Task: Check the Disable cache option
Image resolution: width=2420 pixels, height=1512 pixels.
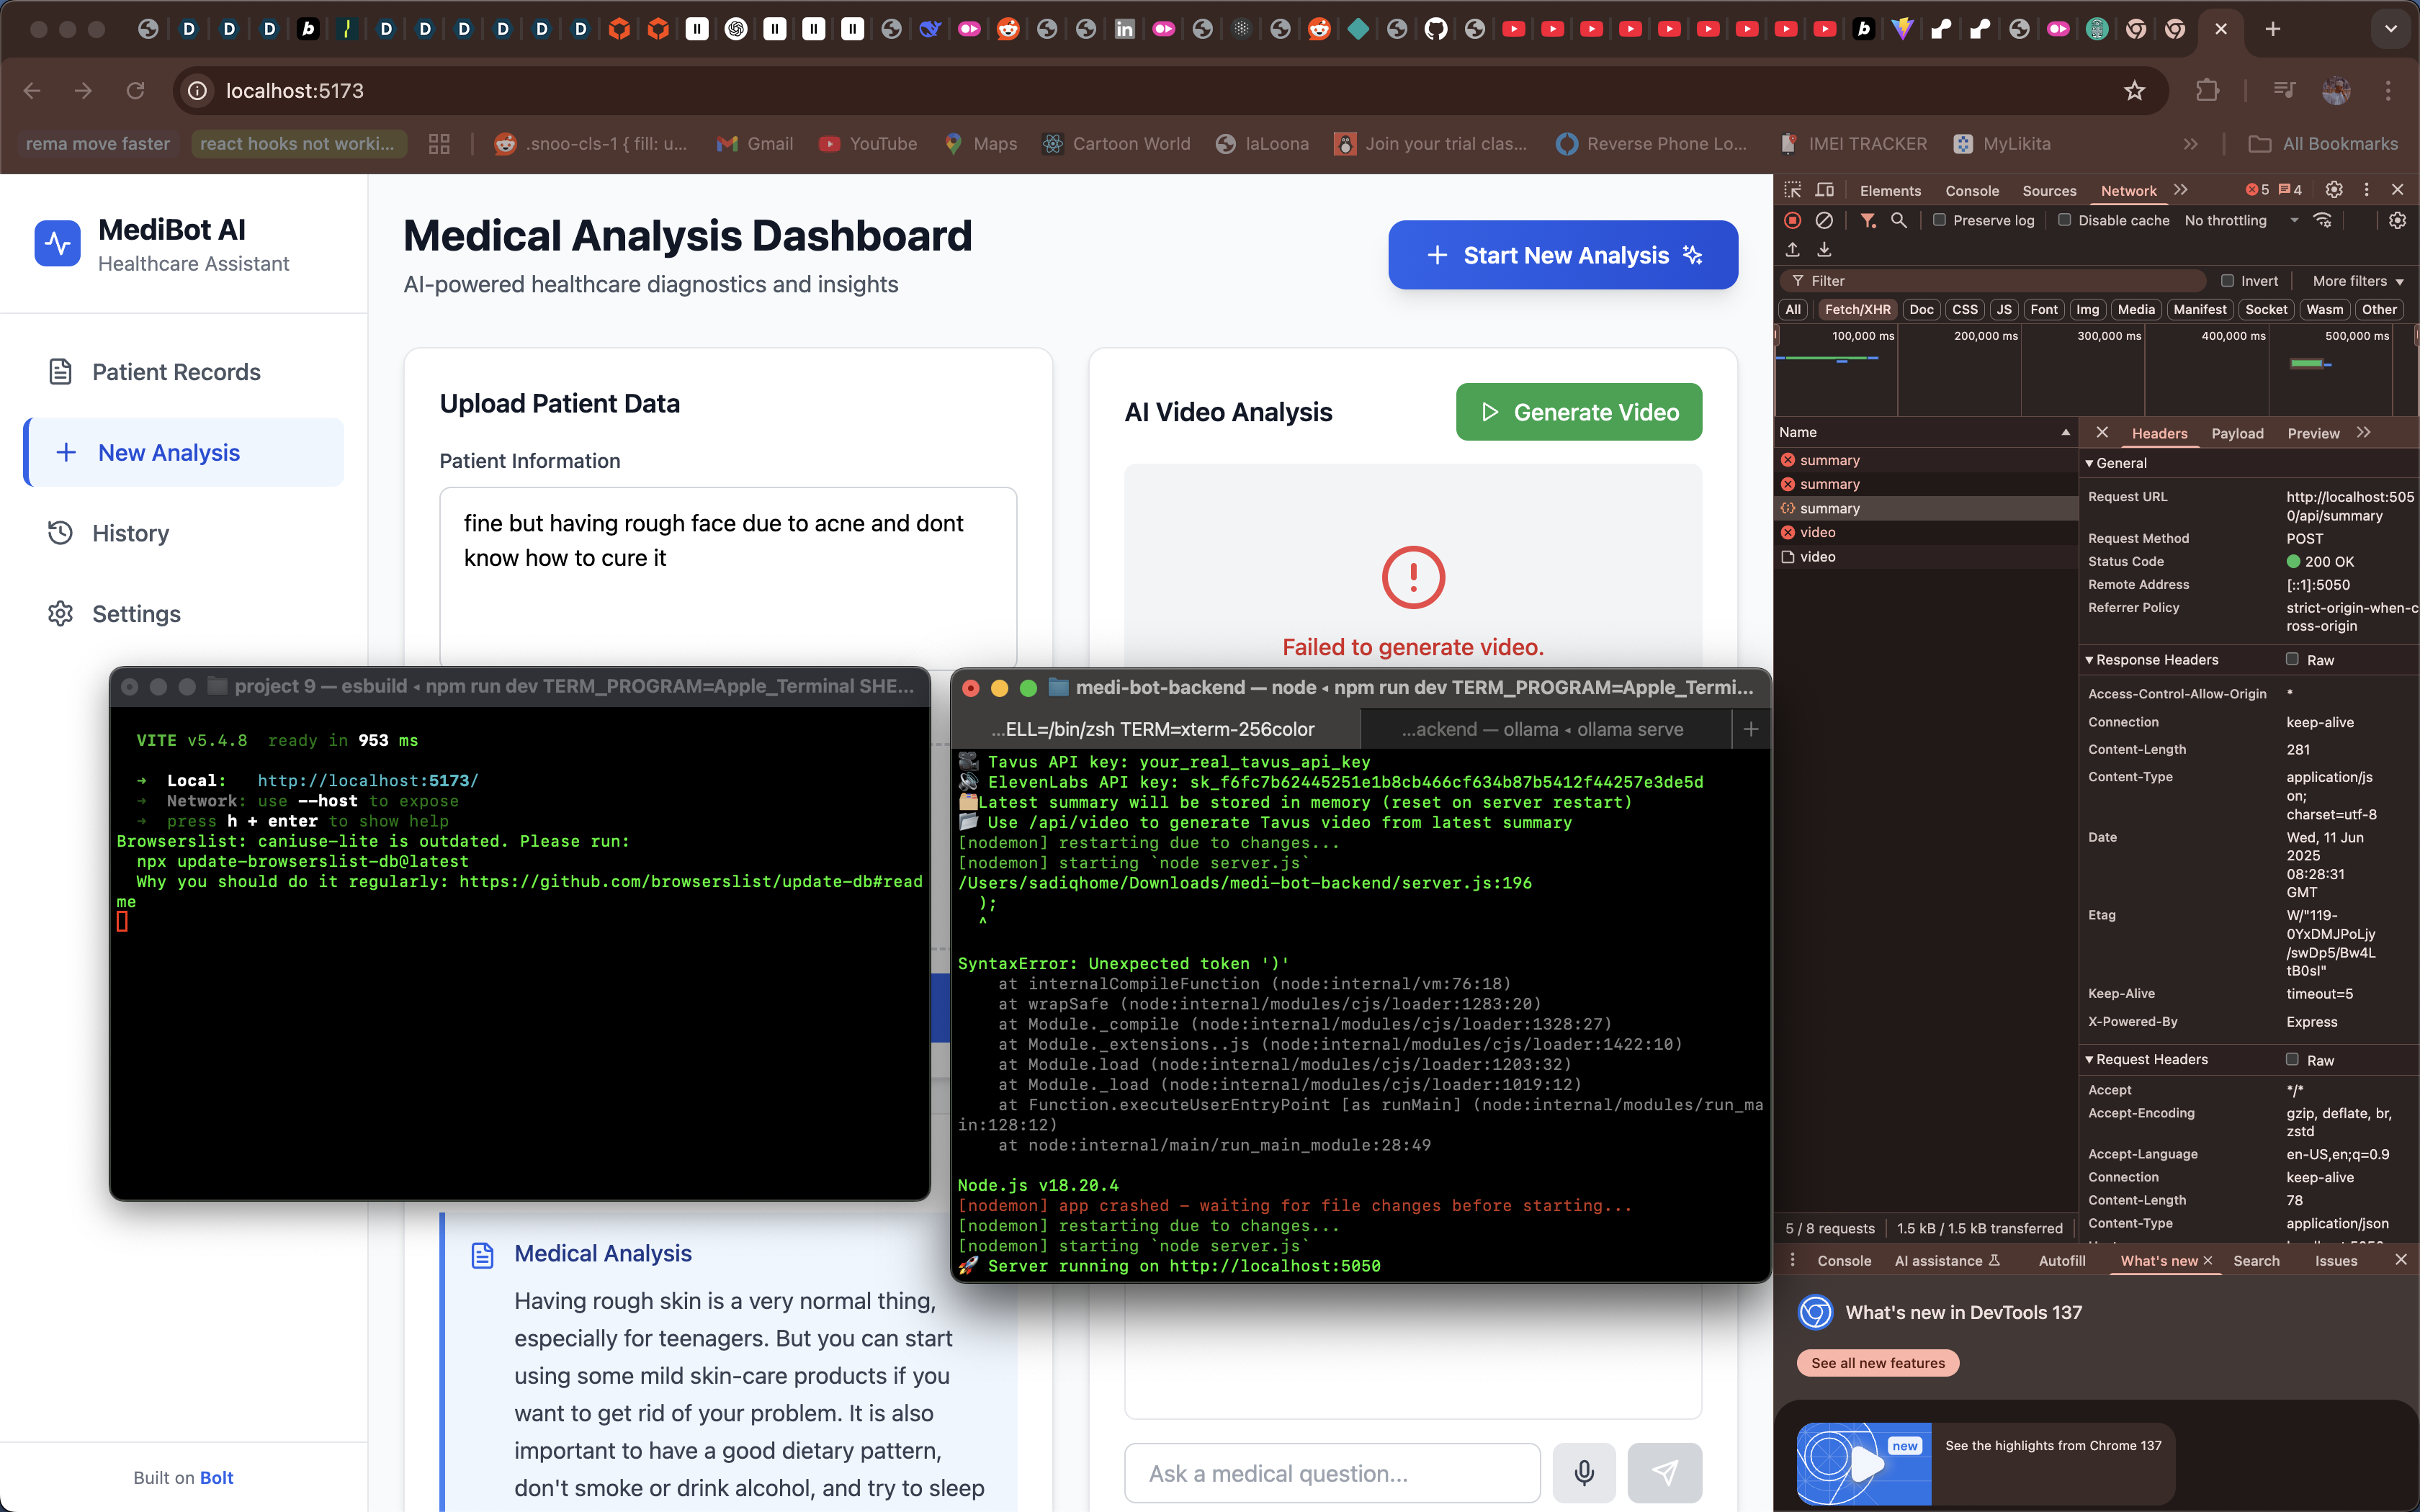Action: [x=2064, y=220]
